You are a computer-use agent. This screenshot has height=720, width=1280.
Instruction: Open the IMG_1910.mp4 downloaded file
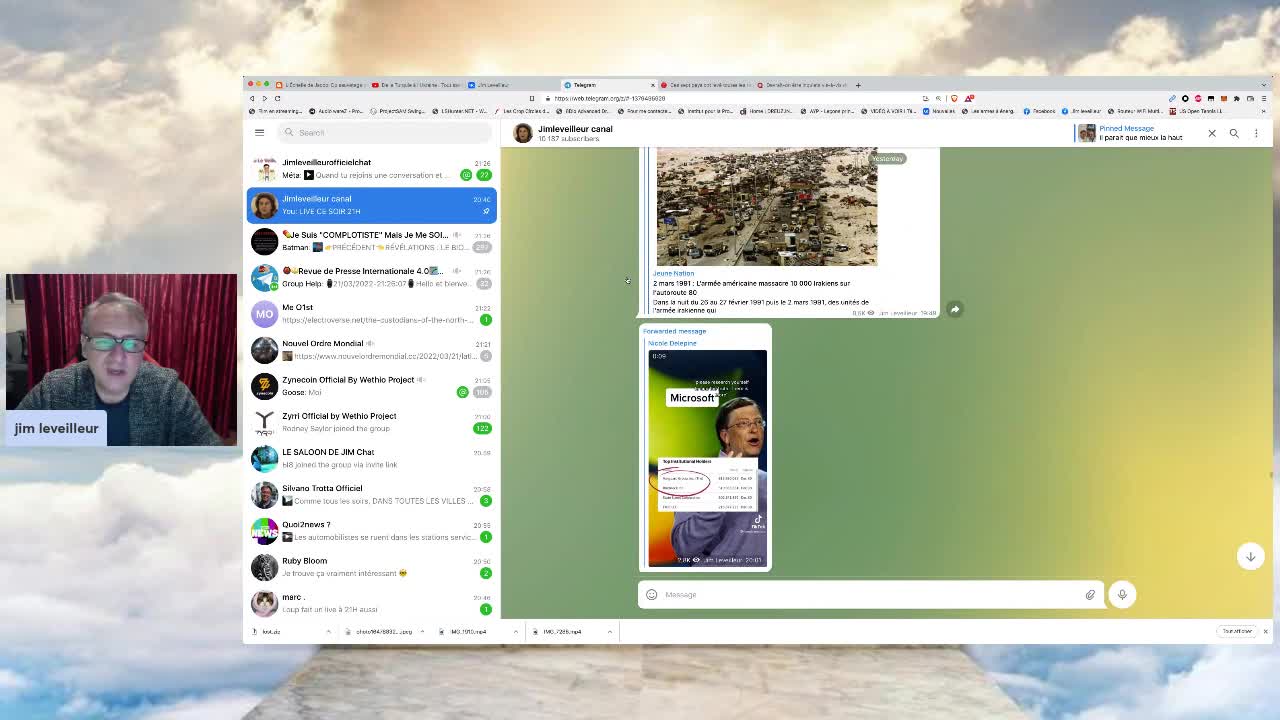(468, 632)
